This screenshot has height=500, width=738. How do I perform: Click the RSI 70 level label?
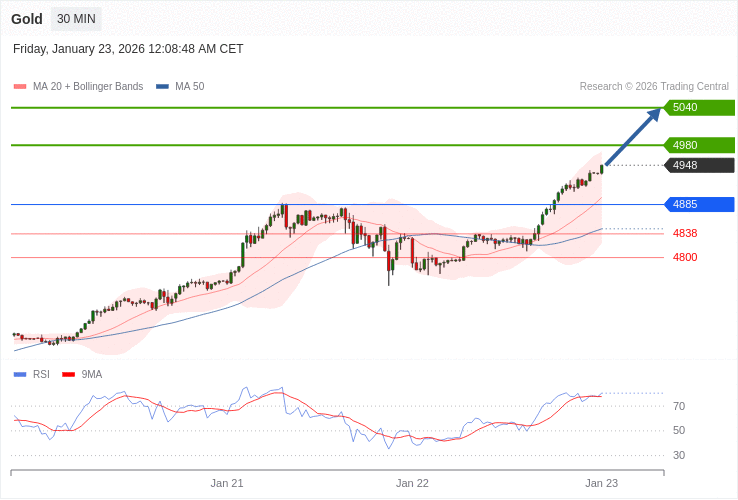coord(679,406)
